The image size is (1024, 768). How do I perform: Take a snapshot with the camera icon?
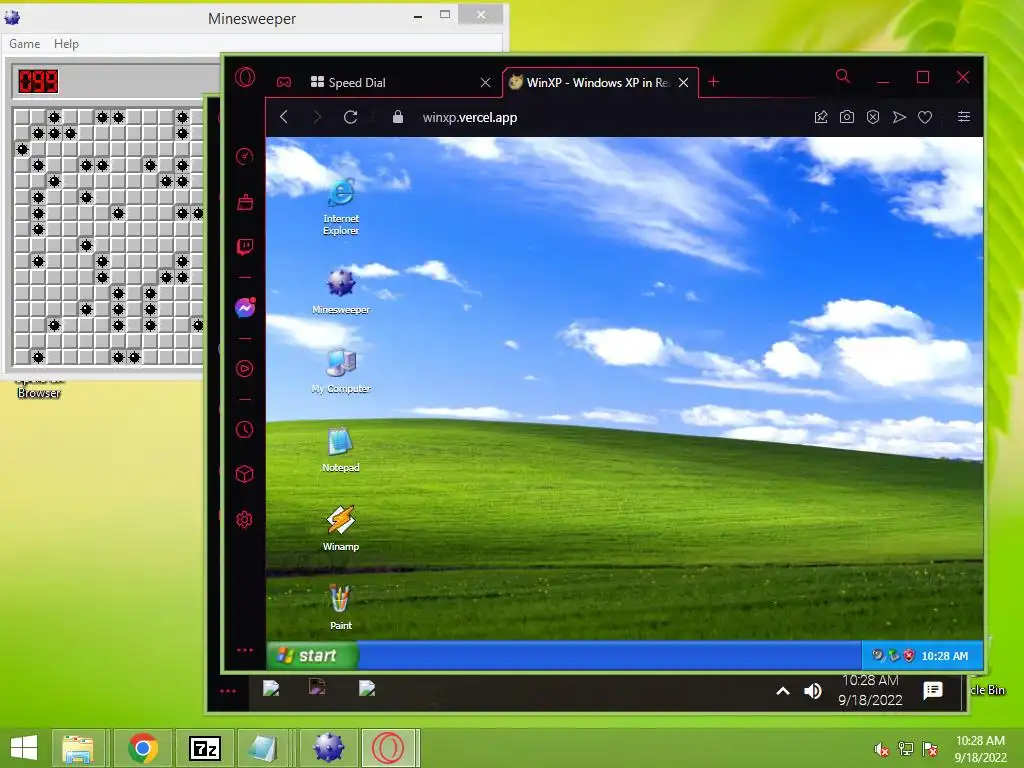[x=847, y=117]
